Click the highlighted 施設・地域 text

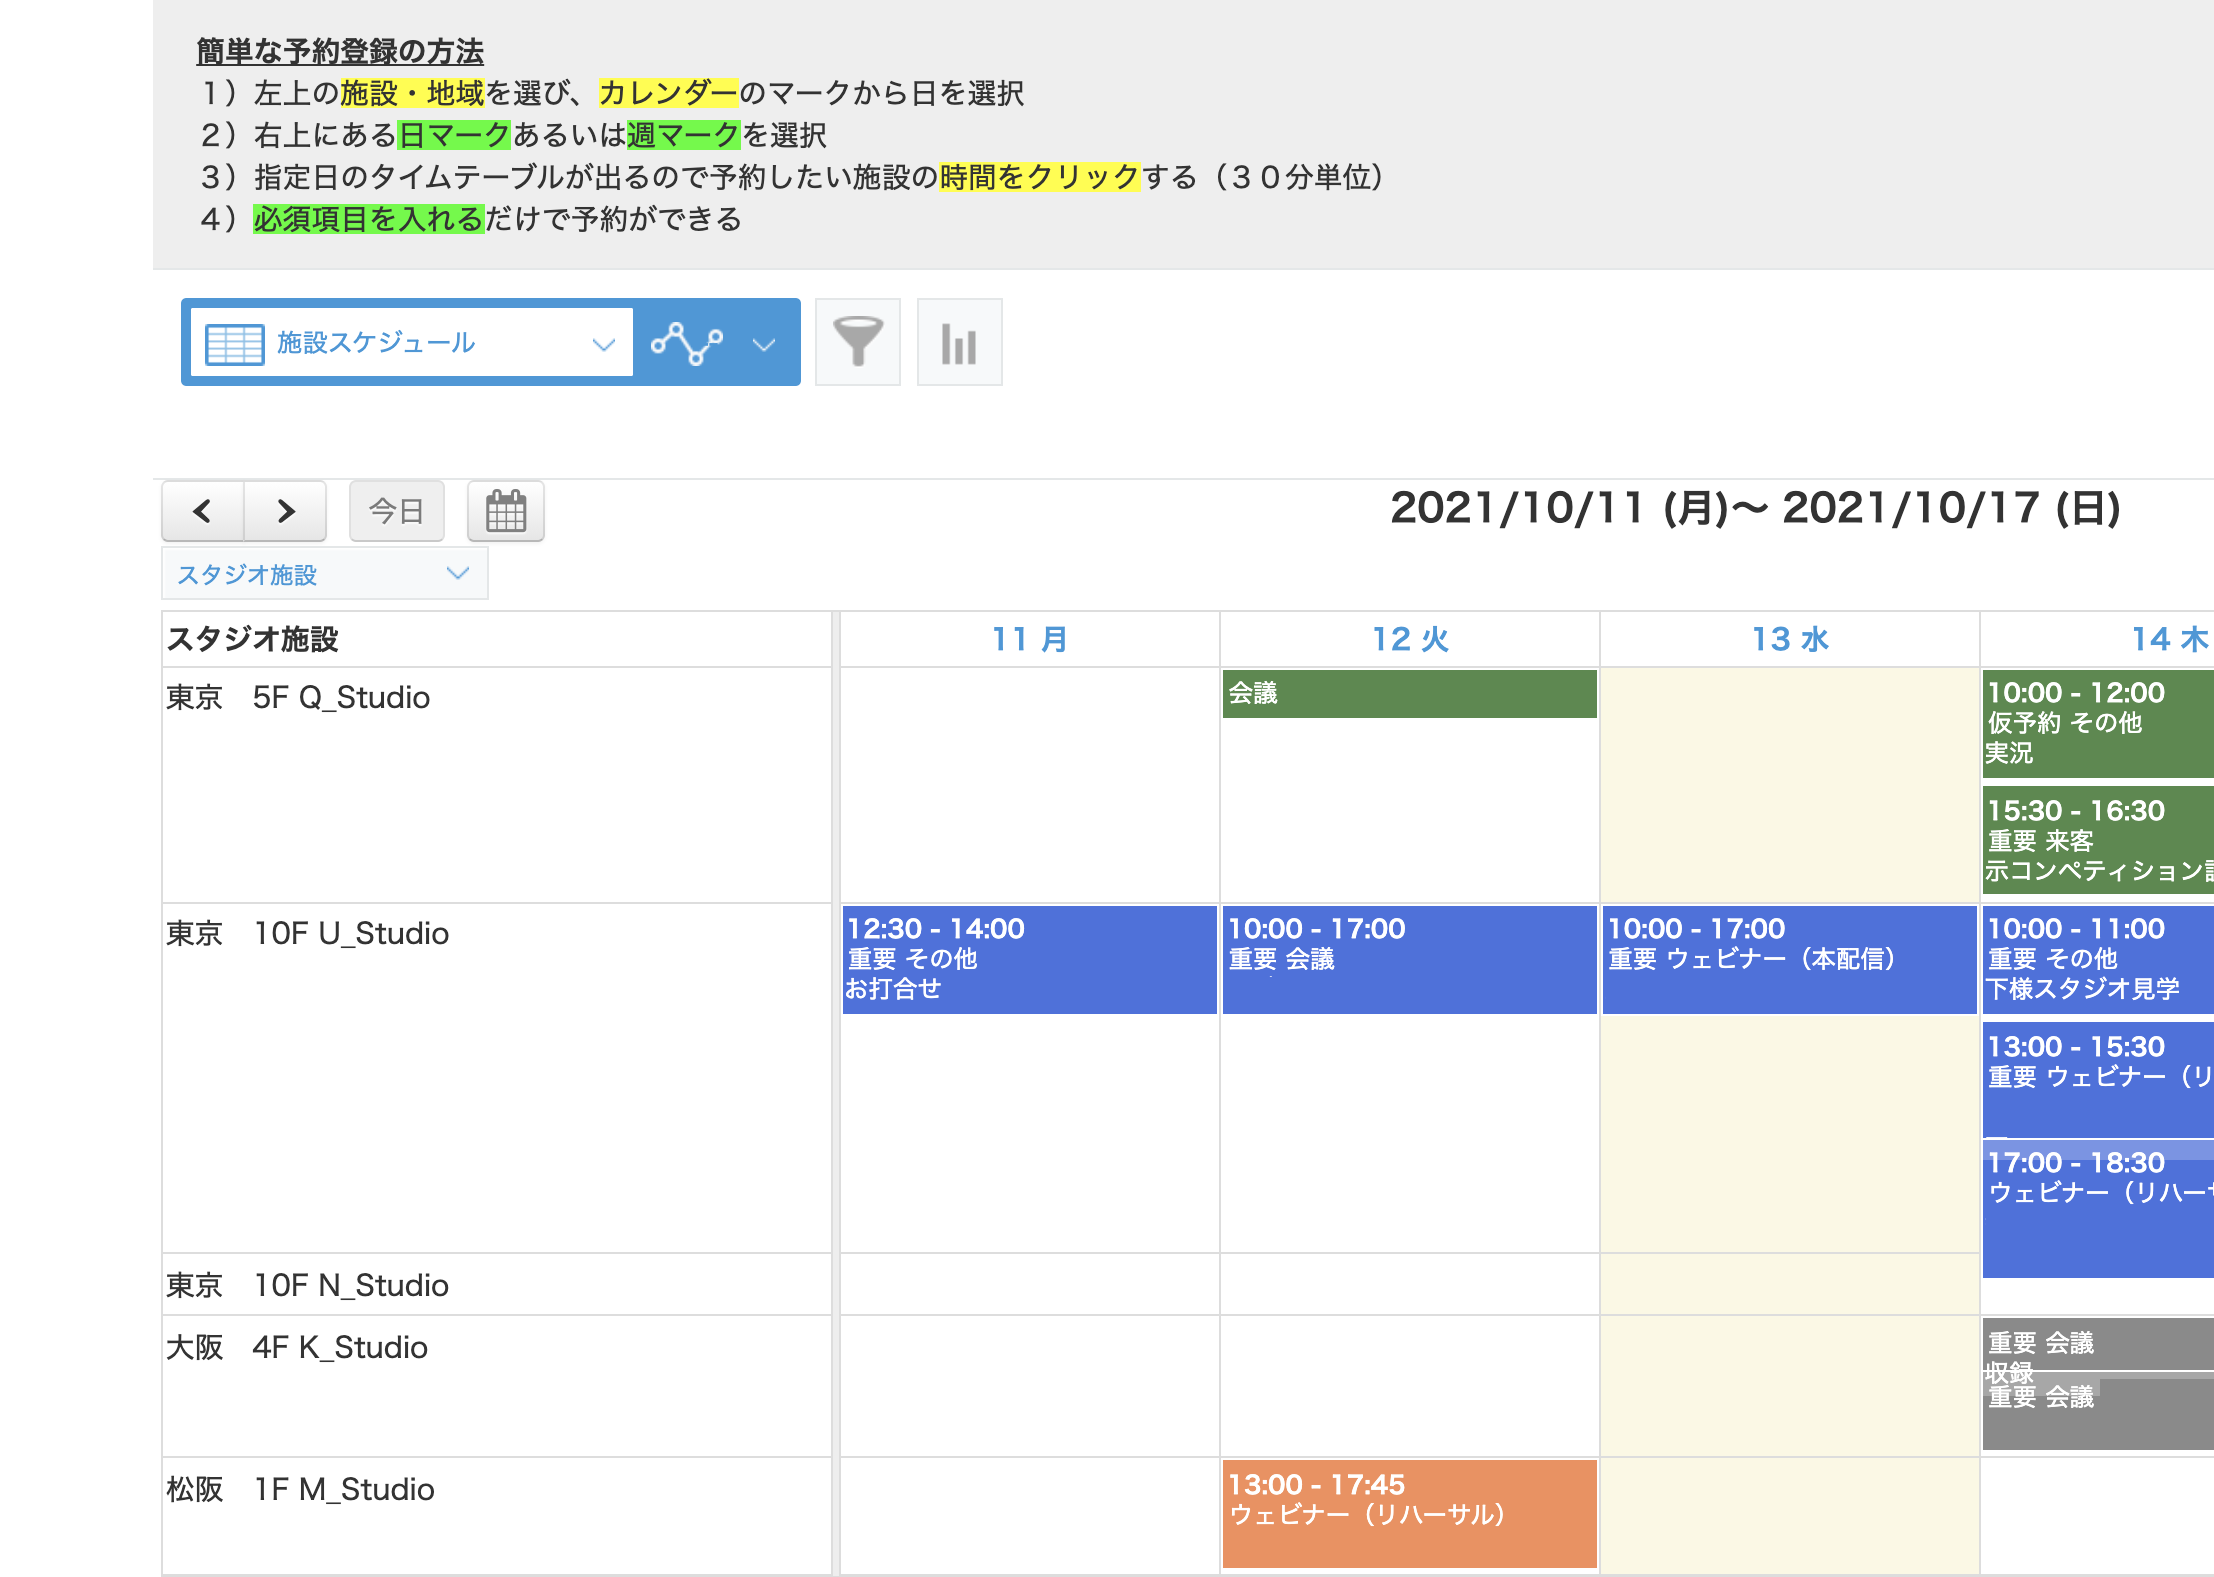tap(412, 93)
